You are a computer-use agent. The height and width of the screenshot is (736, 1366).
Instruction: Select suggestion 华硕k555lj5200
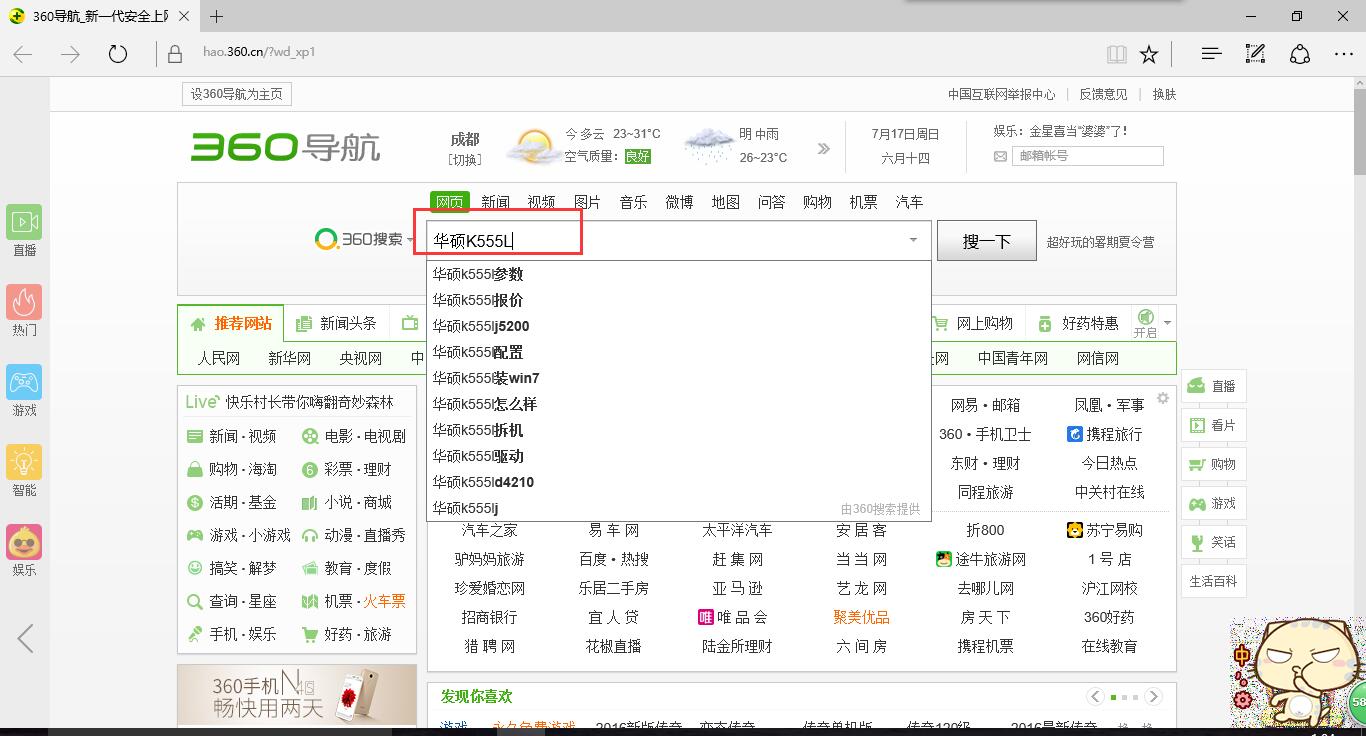(x=679, y=326)
